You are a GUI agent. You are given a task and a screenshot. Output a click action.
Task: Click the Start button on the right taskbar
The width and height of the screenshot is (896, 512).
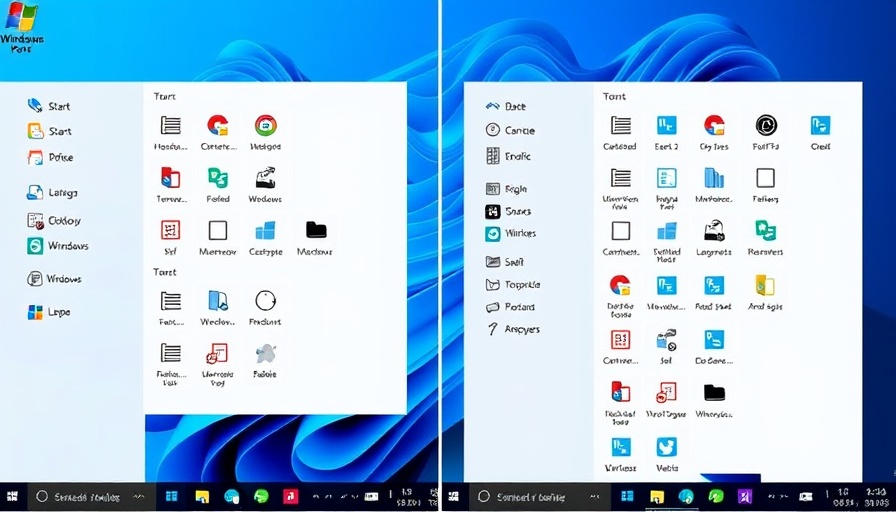coord(454,497)
